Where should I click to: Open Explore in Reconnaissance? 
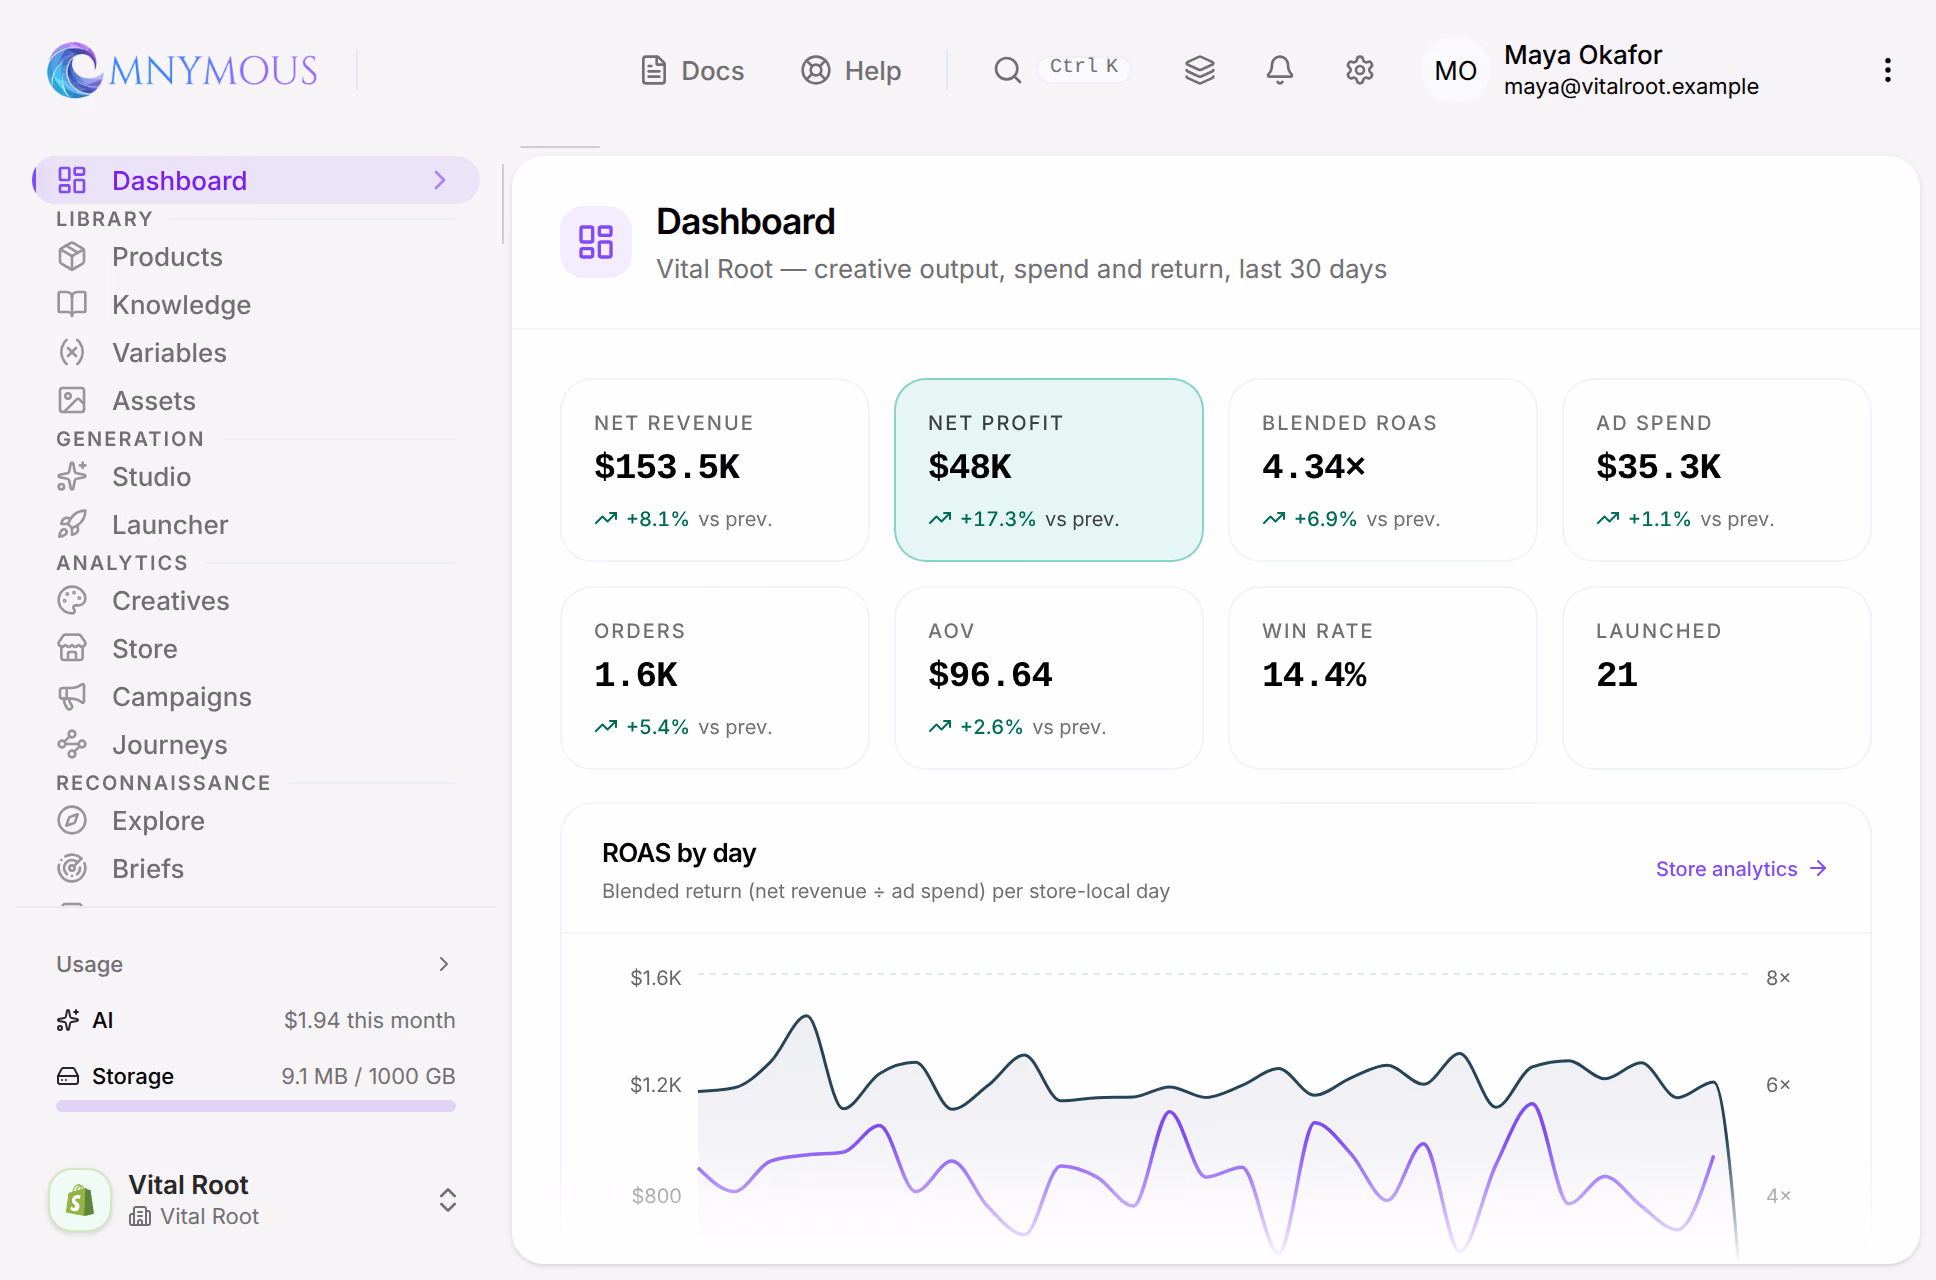(256, 820)
